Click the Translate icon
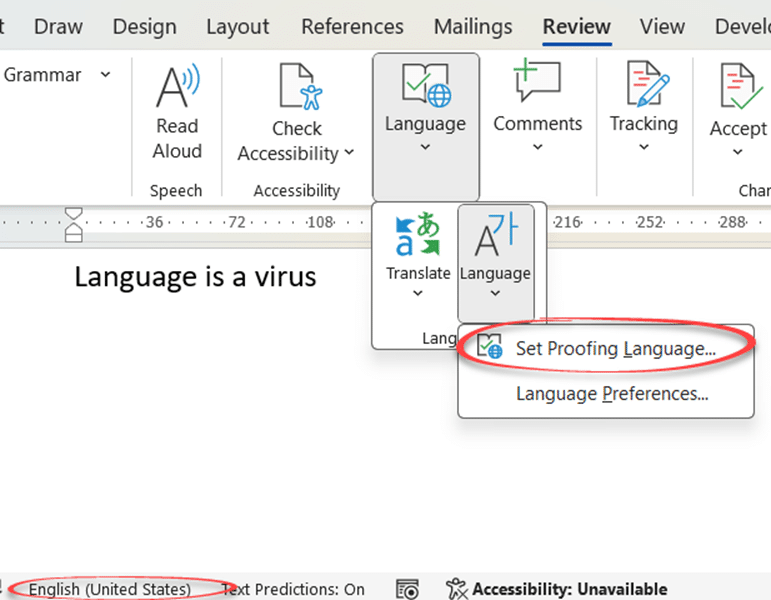771x600 pixels. coord(418,235)
